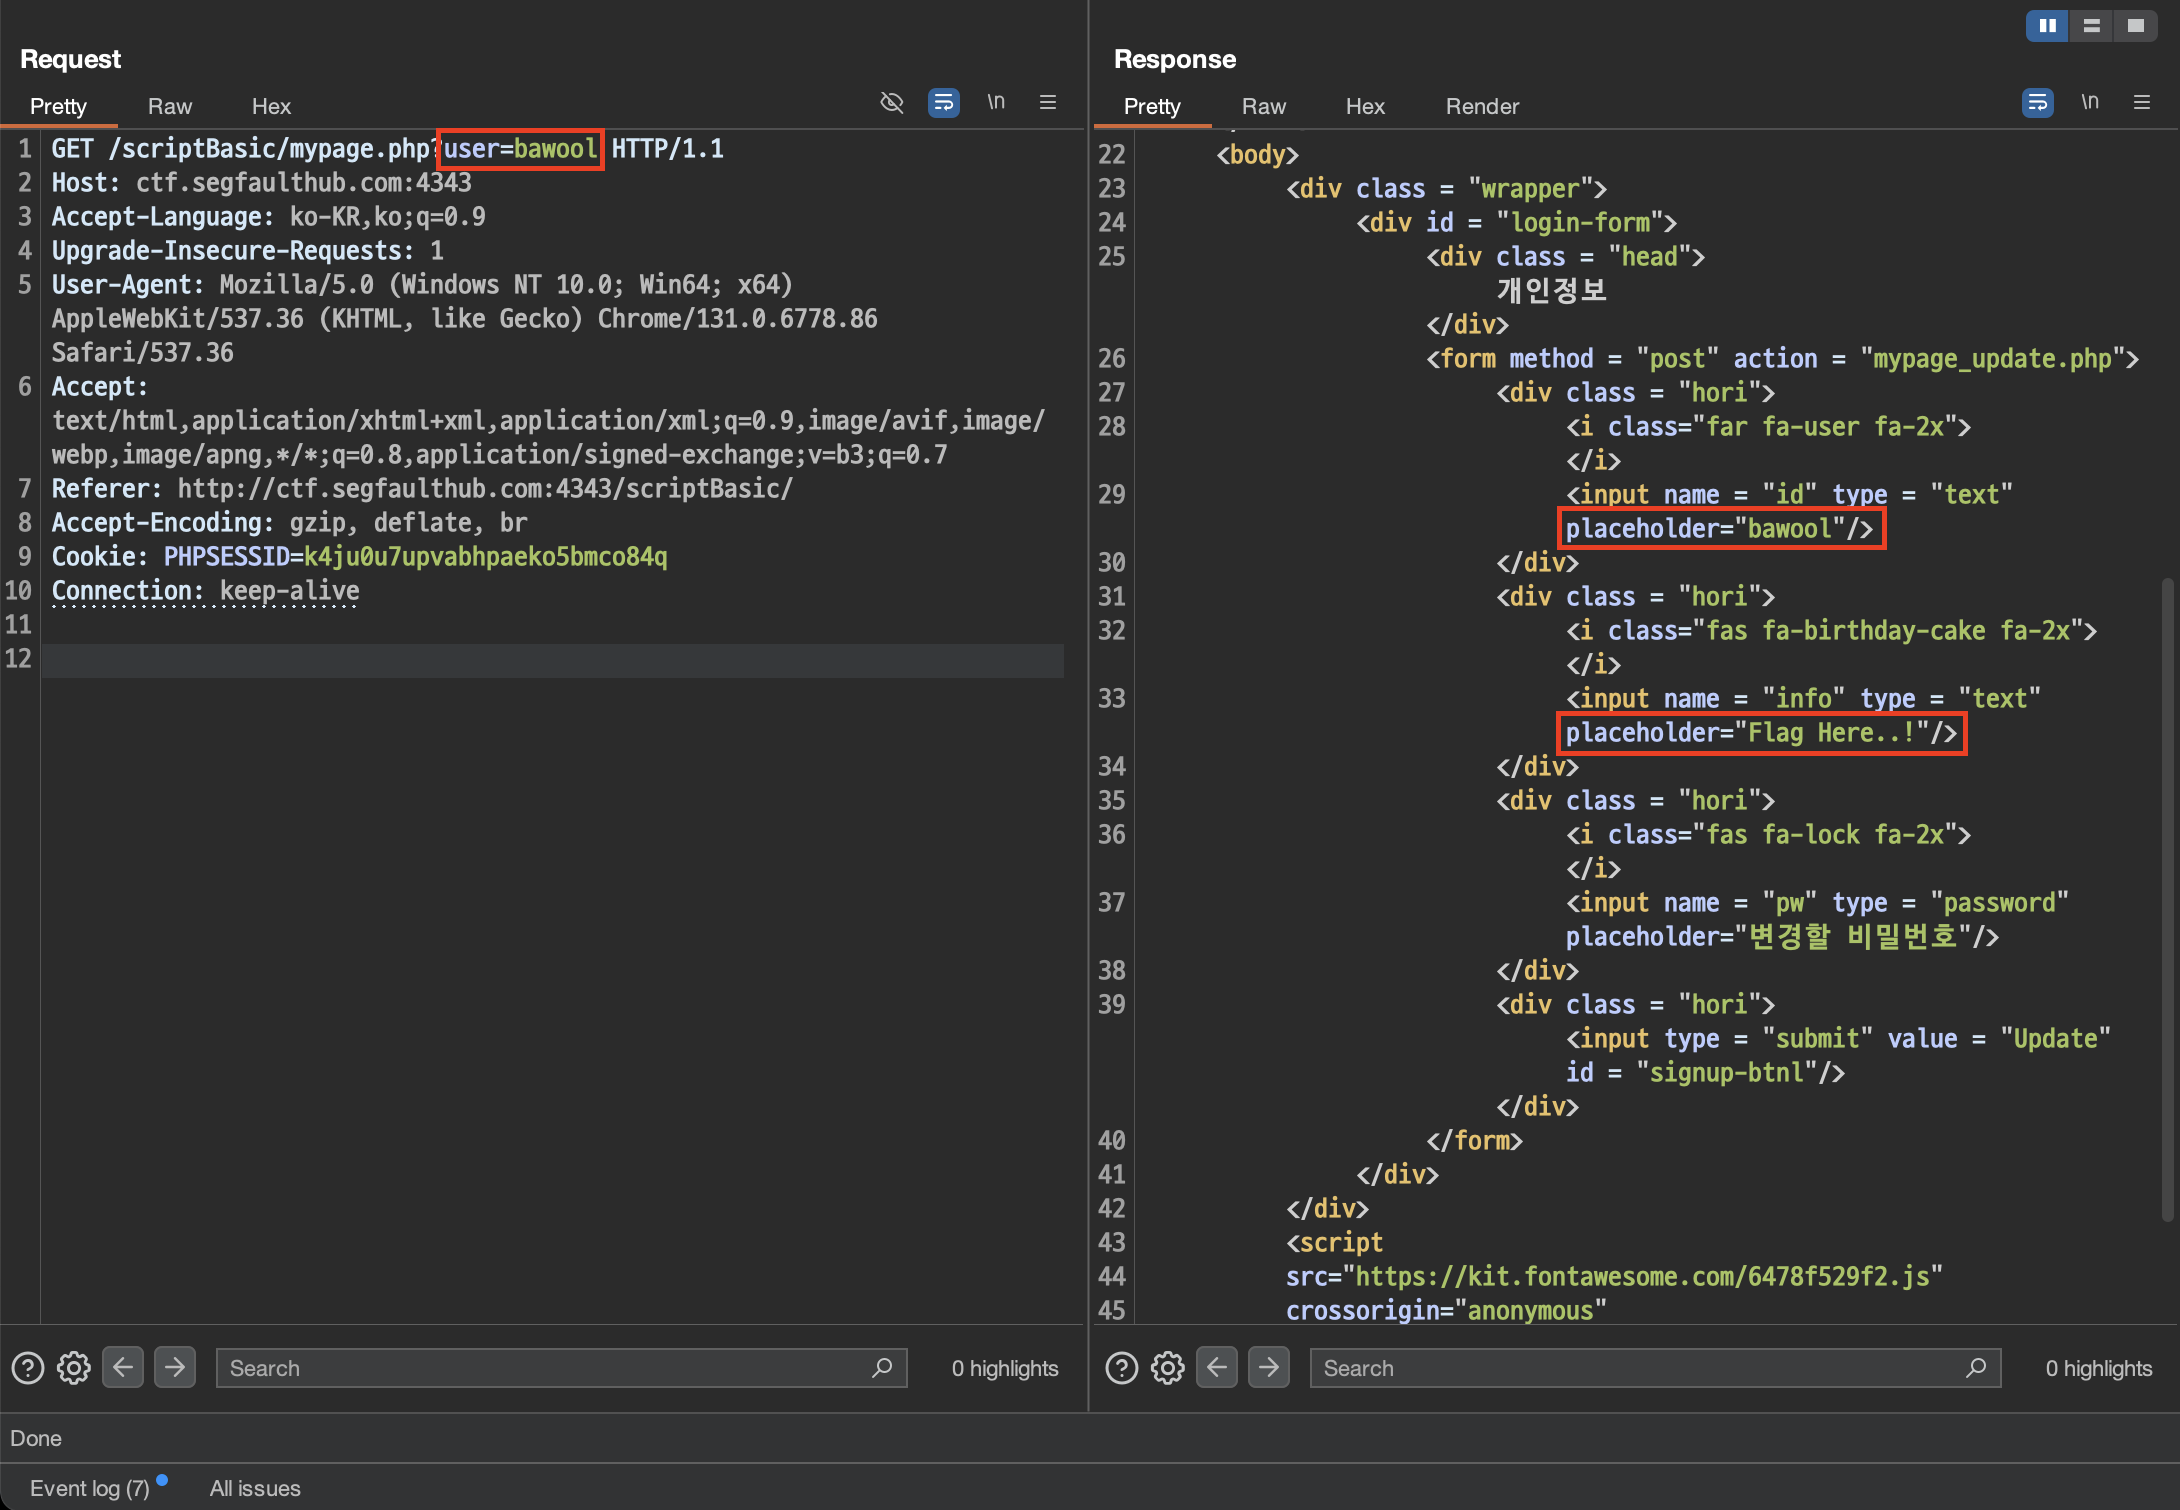Select combined tabbed layout icon
The height and width of the screenshot is (1510, 2180).
pyautogui.click(x=2135, y=26)
